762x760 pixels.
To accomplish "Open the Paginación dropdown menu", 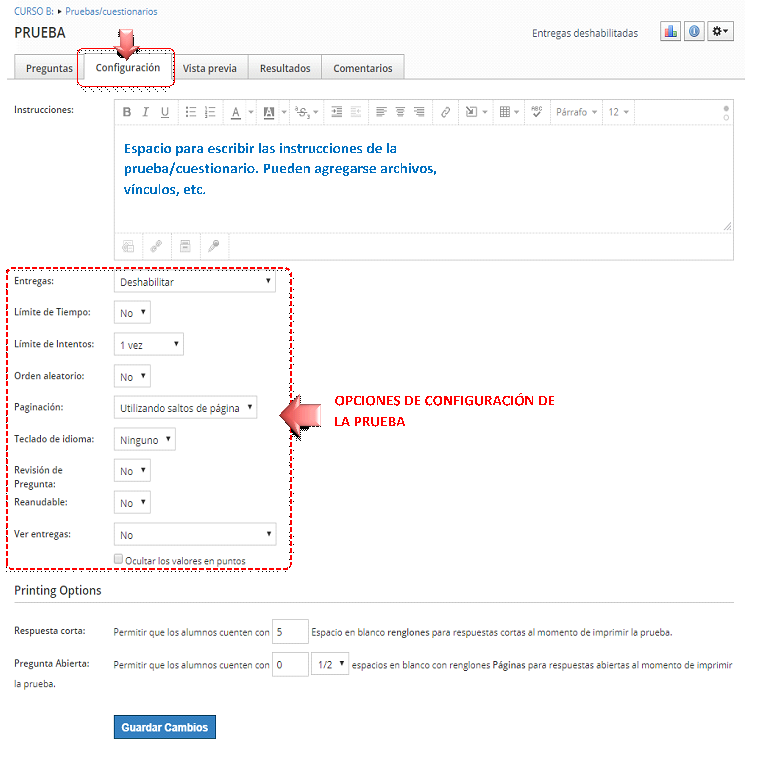I will click(x=186, y=408).
